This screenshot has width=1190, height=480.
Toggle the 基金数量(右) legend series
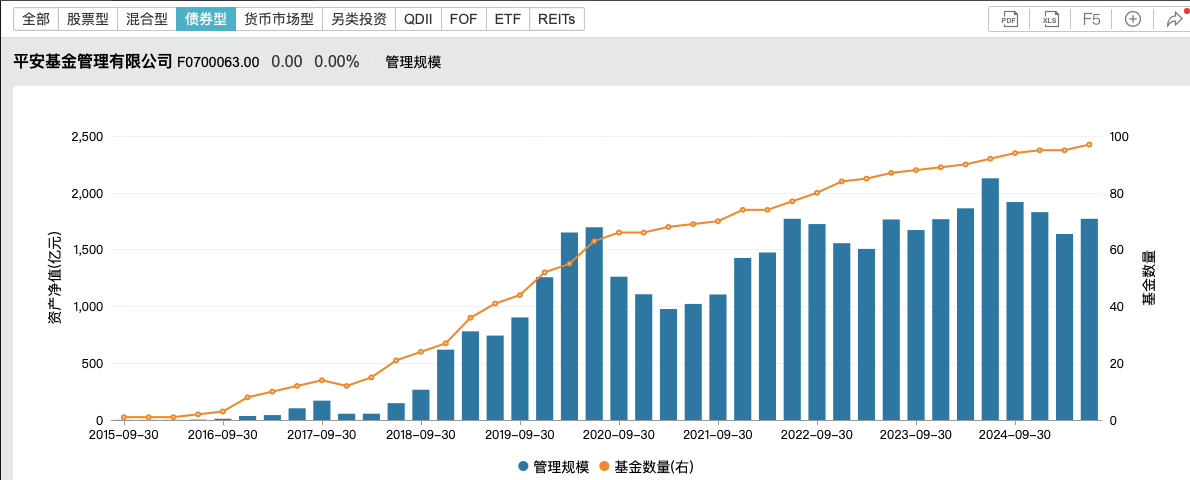[x=646, y=466]
